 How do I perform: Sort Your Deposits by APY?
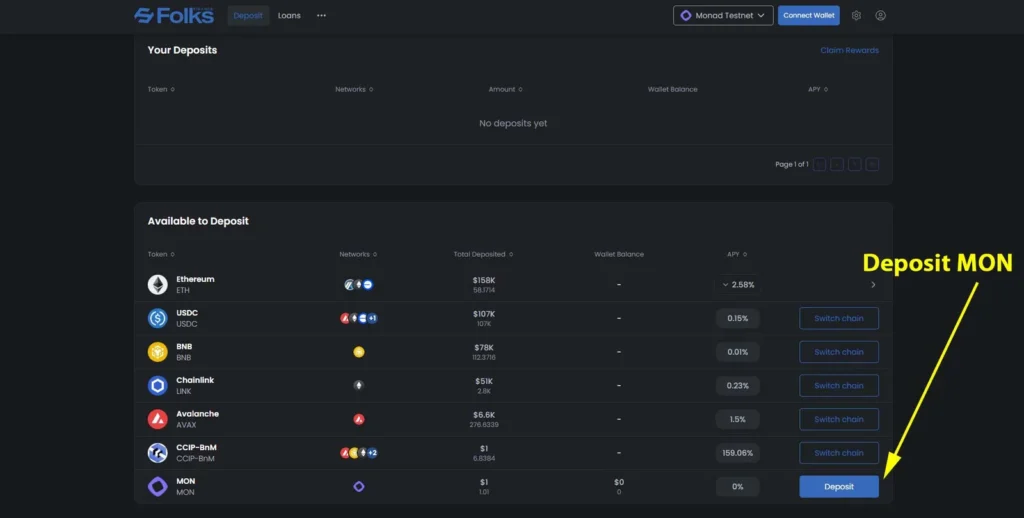818,89
